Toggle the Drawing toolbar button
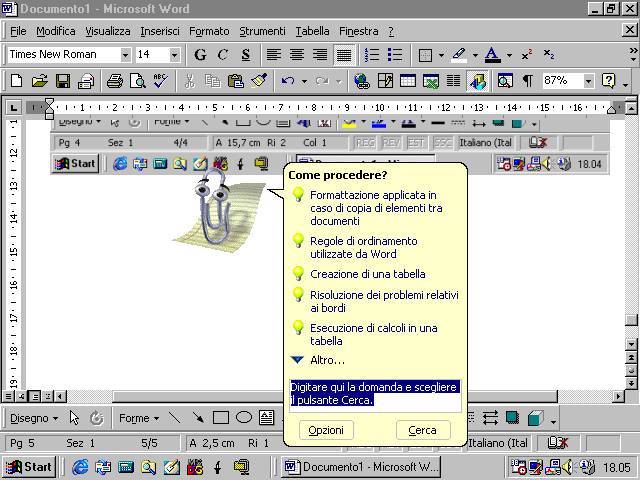The image size is (640, 480). coord(477,81)
